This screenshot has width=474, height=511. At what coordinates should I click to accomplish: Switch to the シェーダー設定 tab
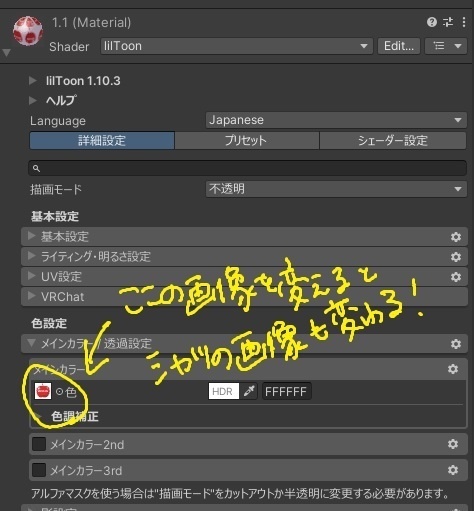point(393,140)
